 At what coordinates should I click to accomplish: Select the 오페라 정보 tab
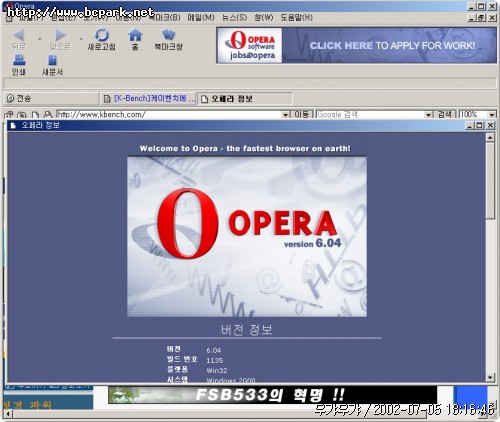pos(245,99)
